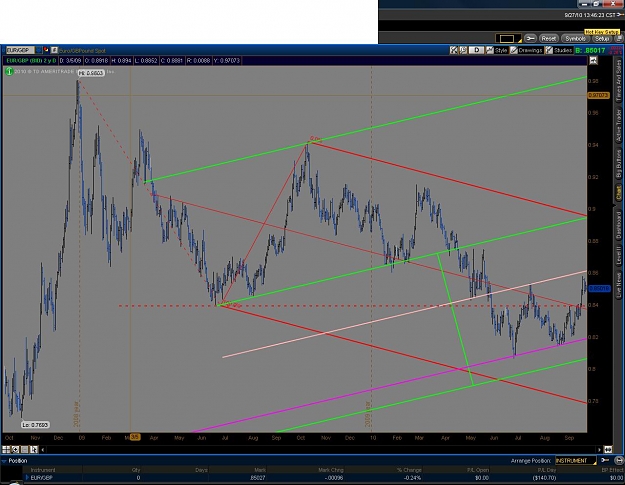Click the time axis scroll left arrow
Image resolution: width=625 pixels, height=485 pixels.
pos(43,450)
